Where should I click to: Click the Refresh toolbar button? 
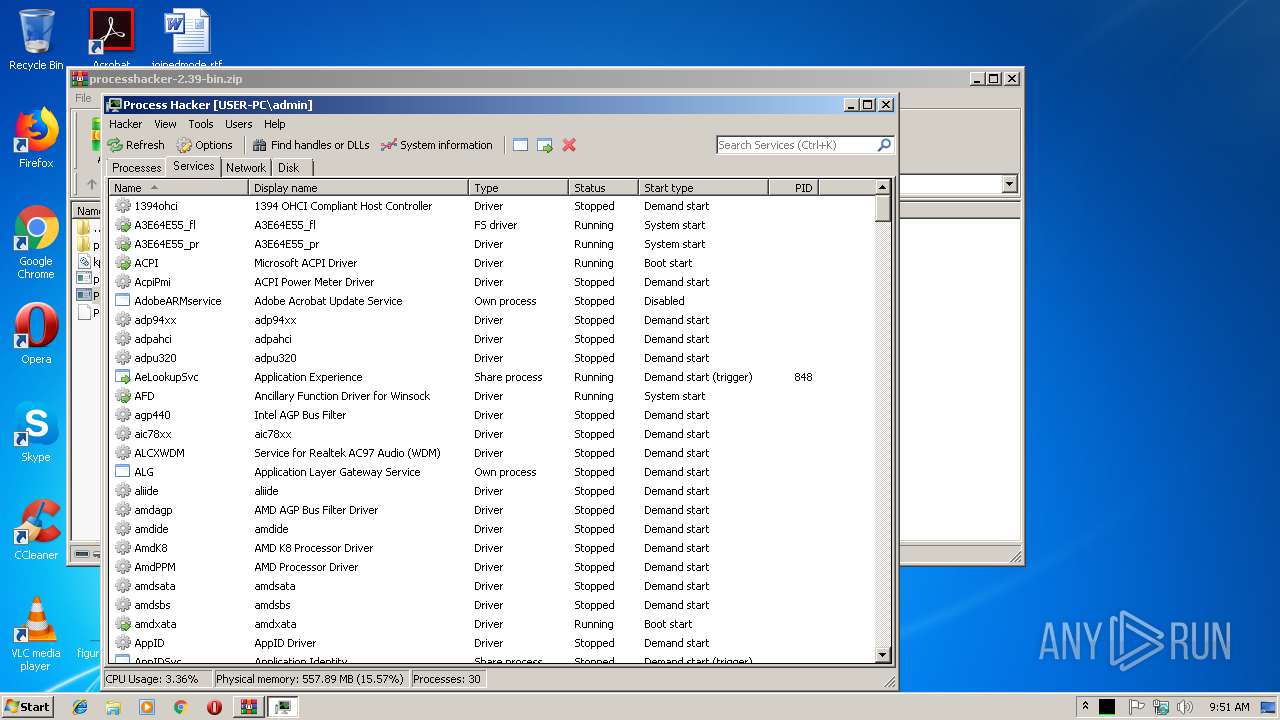pos(136,145)
